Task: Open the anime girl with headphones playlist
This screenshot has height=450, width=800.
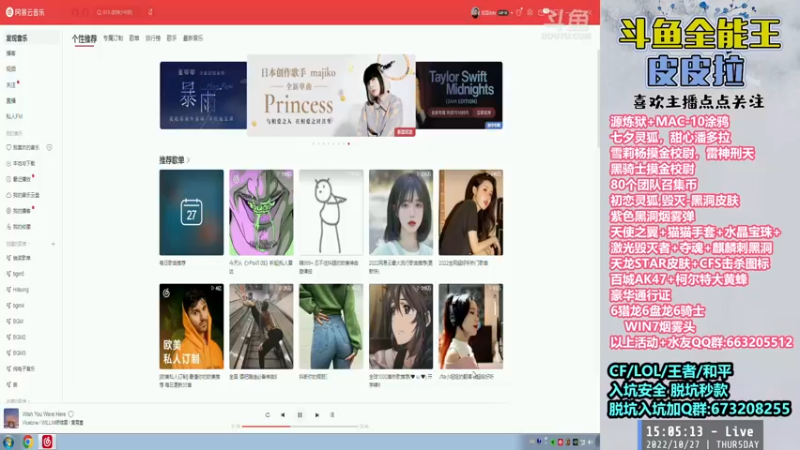Action: pos(401,327)
